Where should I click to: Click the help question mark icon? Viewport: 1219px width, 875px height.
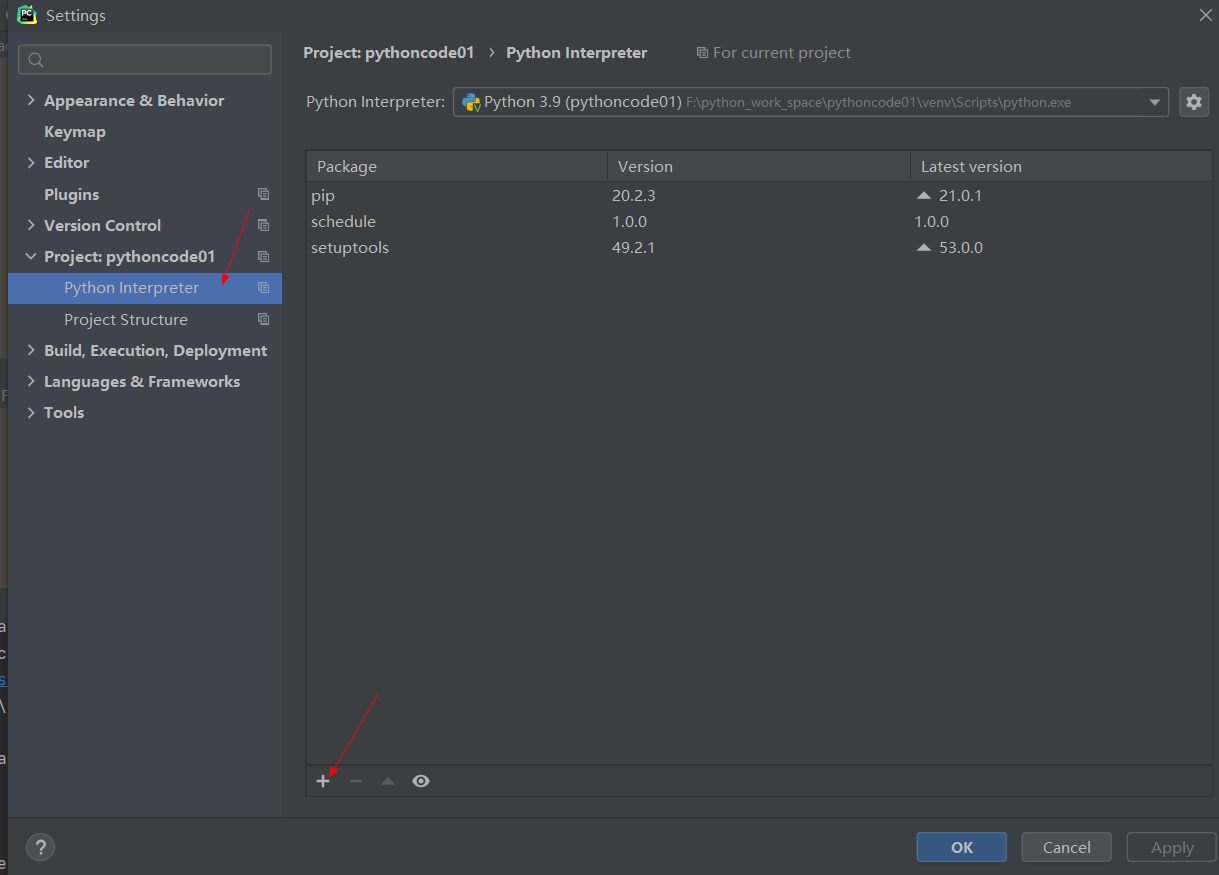pos(40,847)
